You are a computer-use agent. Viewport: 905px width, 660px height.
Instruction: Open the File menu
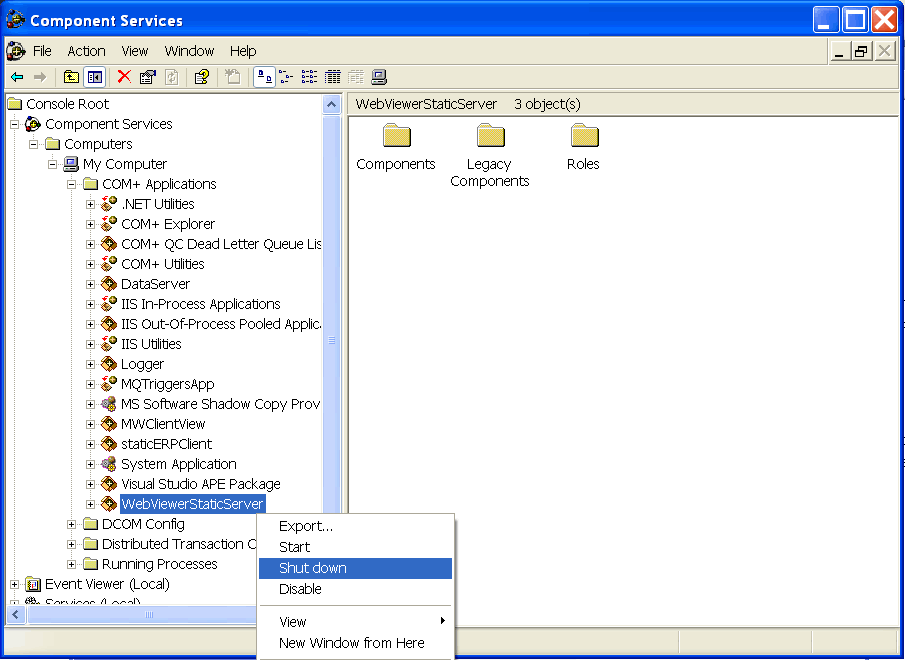[x=42, y=51]
